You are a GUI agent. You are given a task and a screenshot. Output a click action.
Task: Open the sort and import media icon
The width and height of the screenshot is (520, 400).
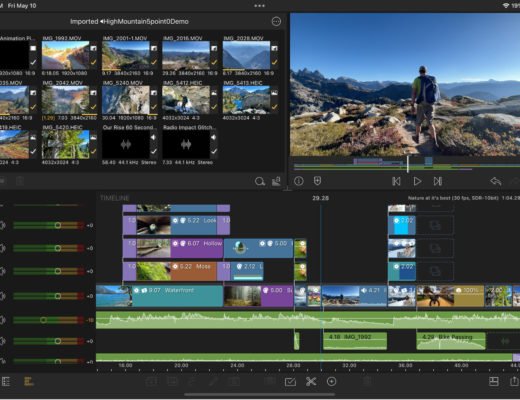276,181
